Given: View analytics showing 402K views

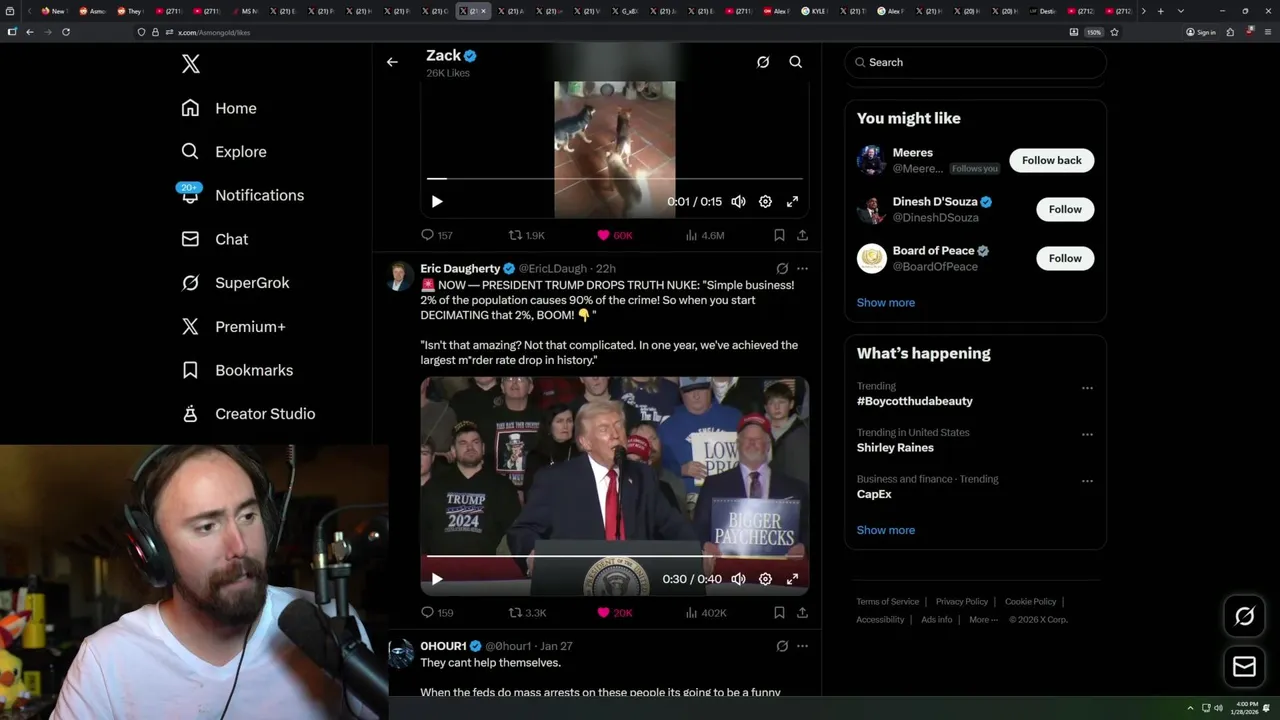Looking at the screenshot, I should coord(705,612).
